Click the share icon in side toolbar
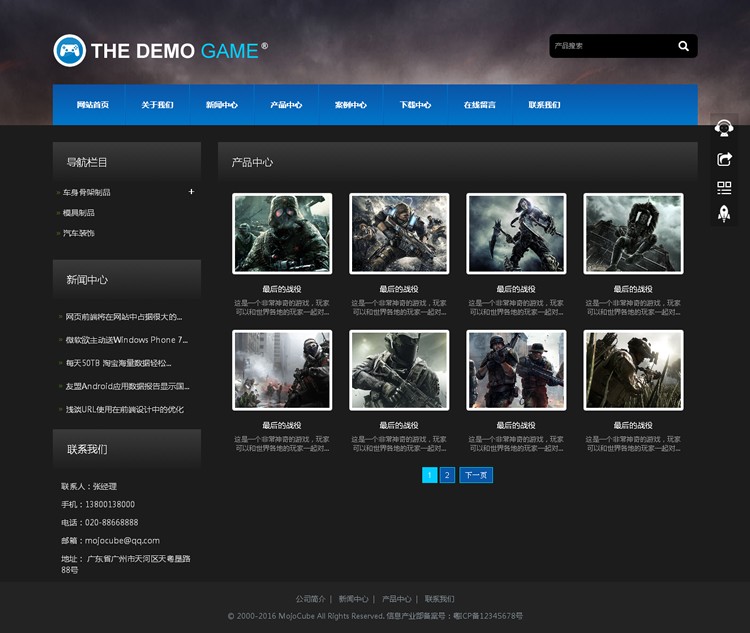Screen dimensions: 750x633 click(724, 159)
